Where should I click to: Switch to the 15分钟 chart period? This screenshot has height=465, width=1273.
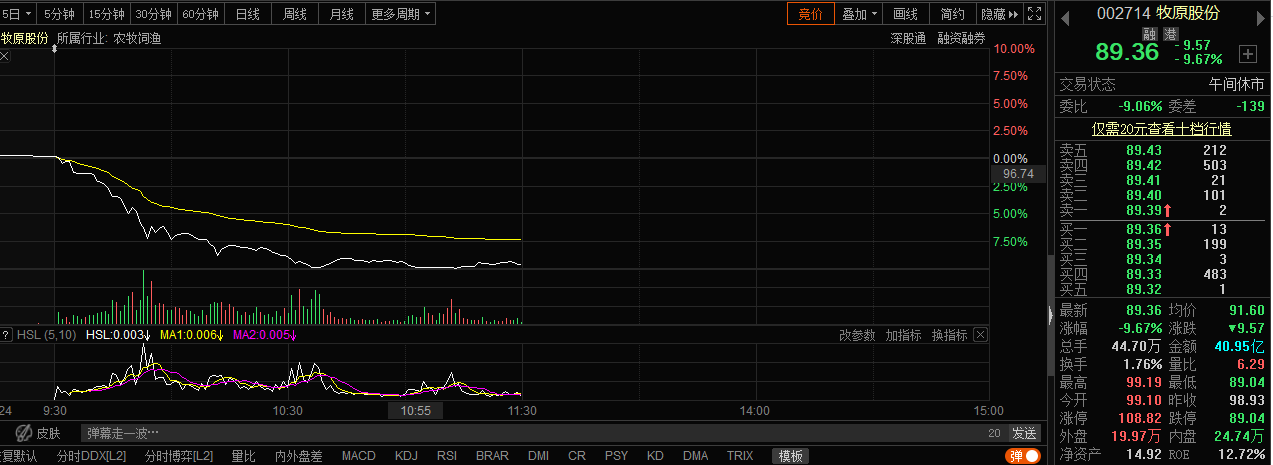click(x=106, y=14)
